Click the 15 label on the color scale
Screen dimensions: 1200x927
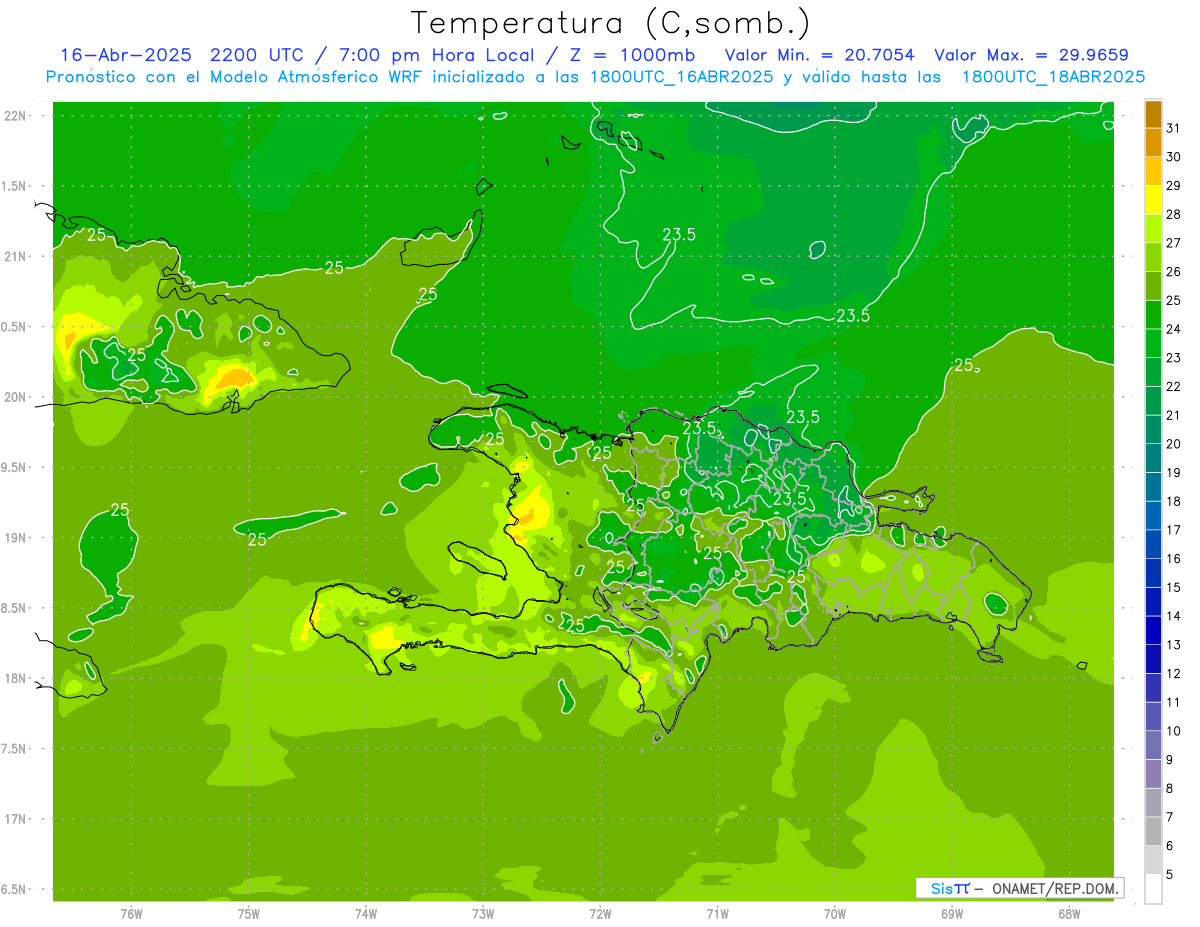click(1174, 588)
